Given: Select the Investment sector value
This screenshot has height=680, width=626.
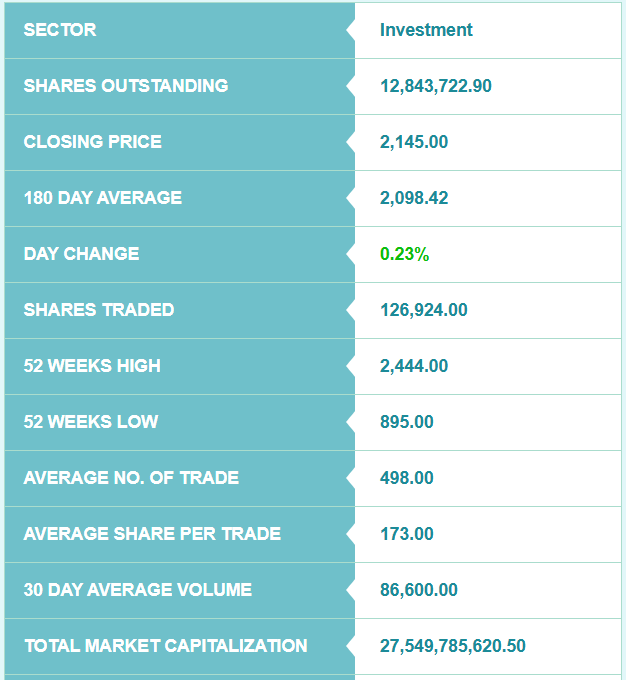Looking at the screenshot, I should tap(426, 30).
